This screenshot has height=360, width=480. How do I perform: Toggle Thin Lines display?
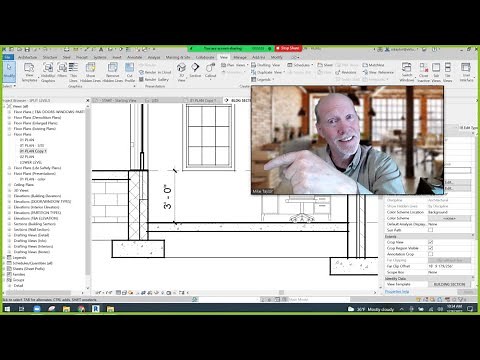coord(73,72)
